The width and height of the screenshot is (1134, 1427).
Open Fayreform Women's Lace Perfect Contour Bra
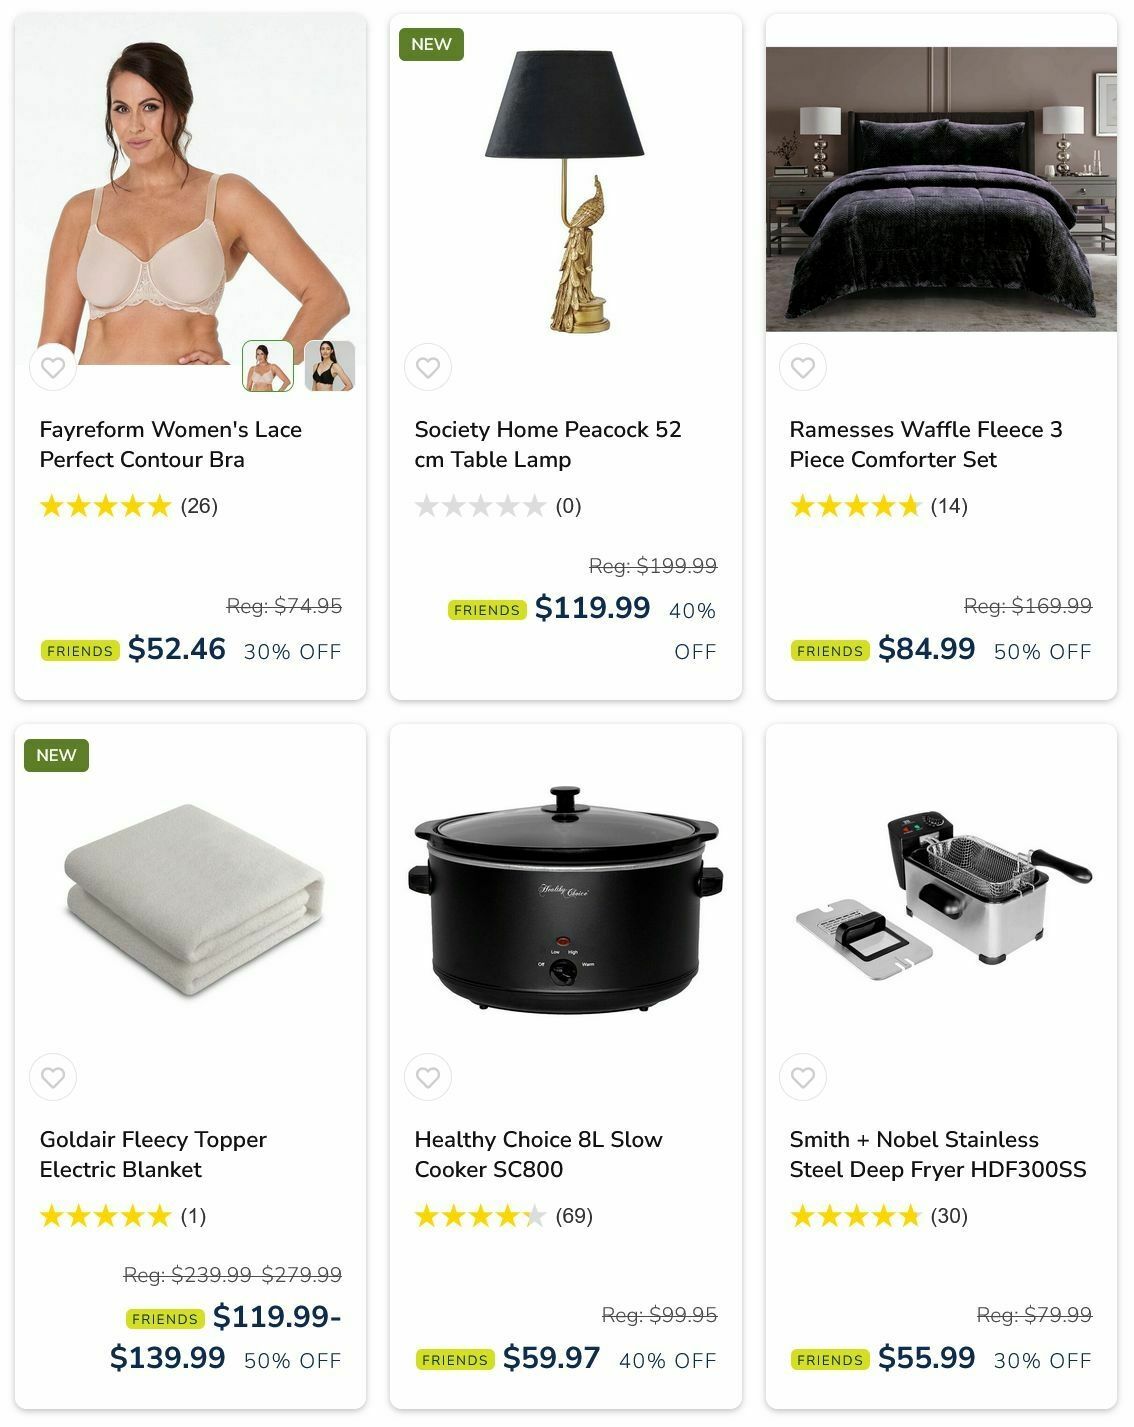pos(171,444)
